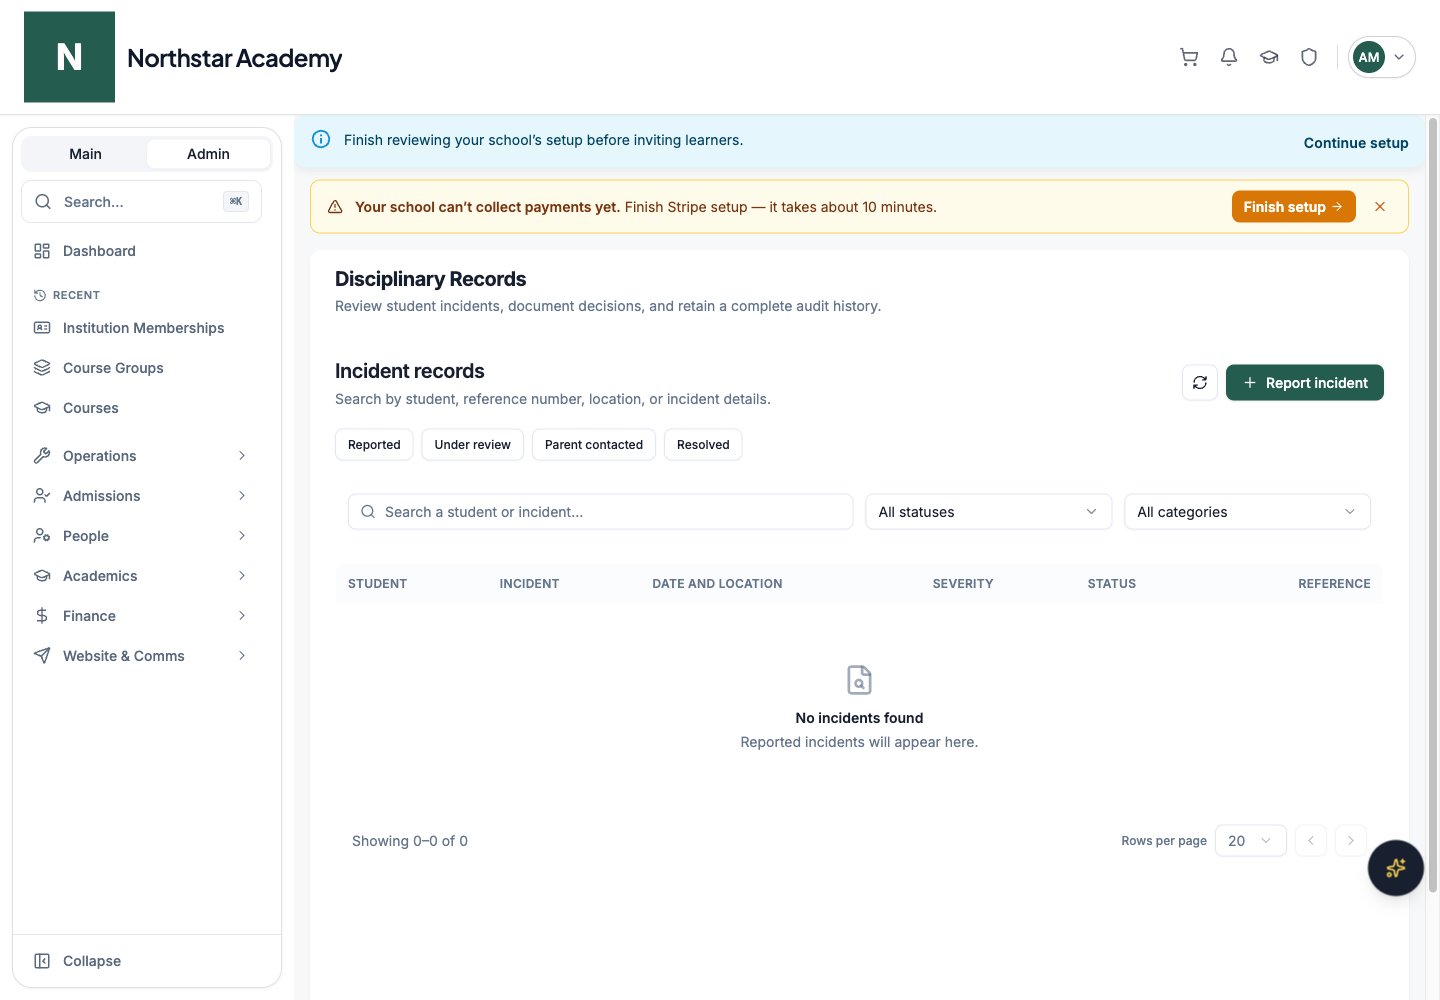Click the INCIDENT column header
The width and height of the screenshot is (1440, 1000).
coord(529,584)
